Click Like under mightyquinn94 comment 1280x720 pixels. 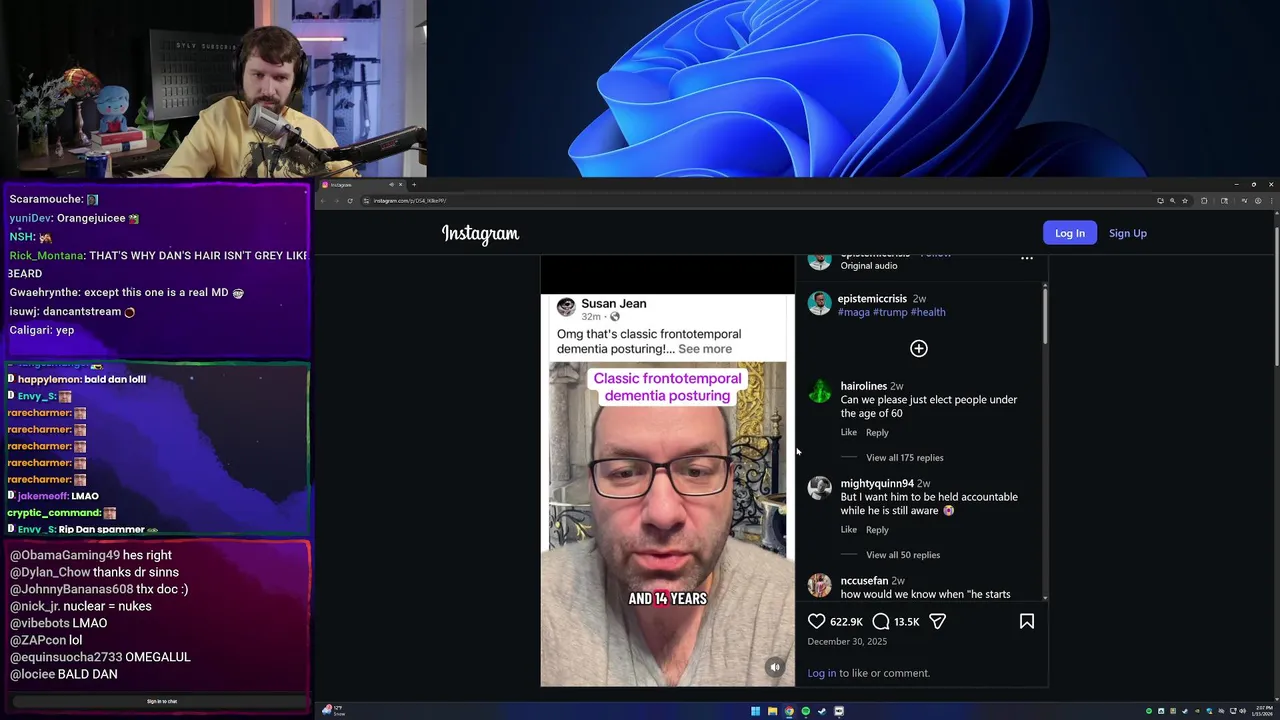point(848,529)
